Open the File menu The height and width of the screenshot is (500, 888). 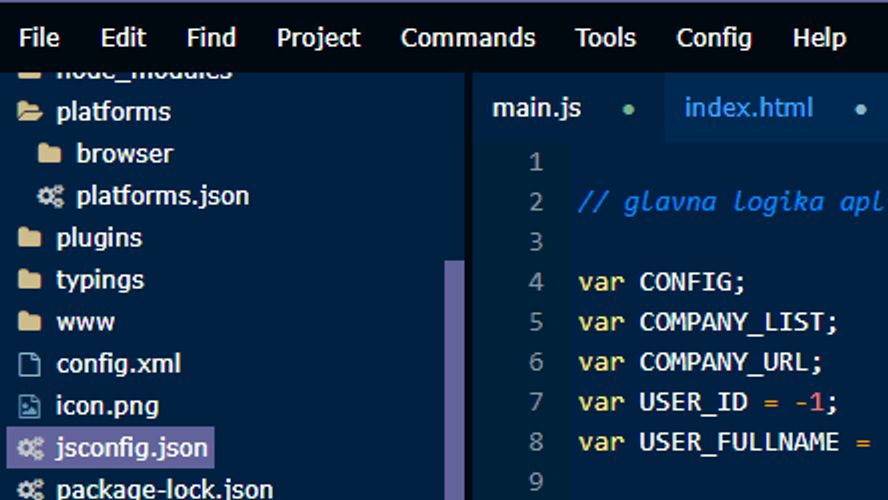[39, 38]
